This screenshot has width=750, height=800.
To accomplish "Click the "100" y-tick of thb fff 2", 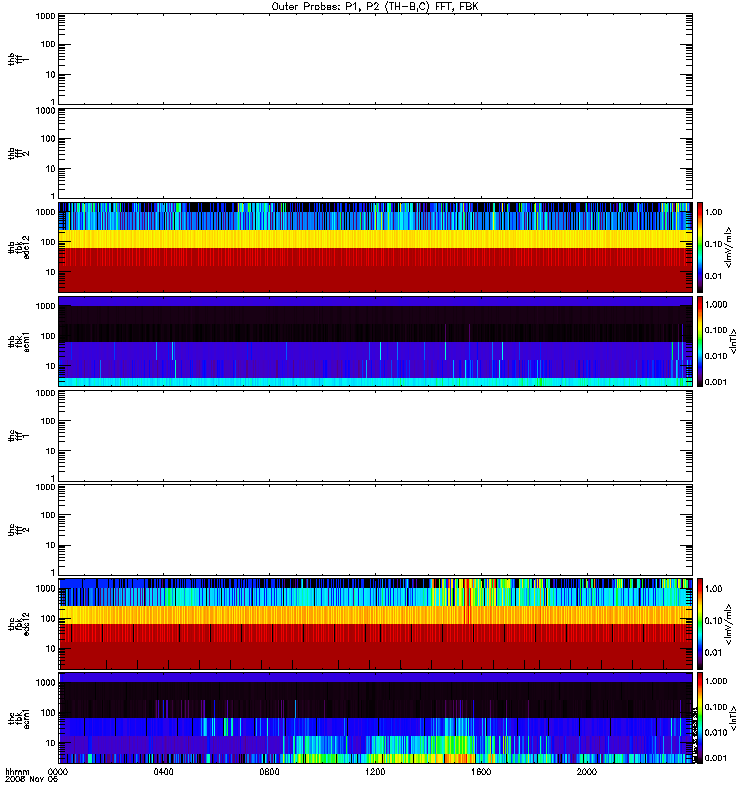I will tap(48, 139).
